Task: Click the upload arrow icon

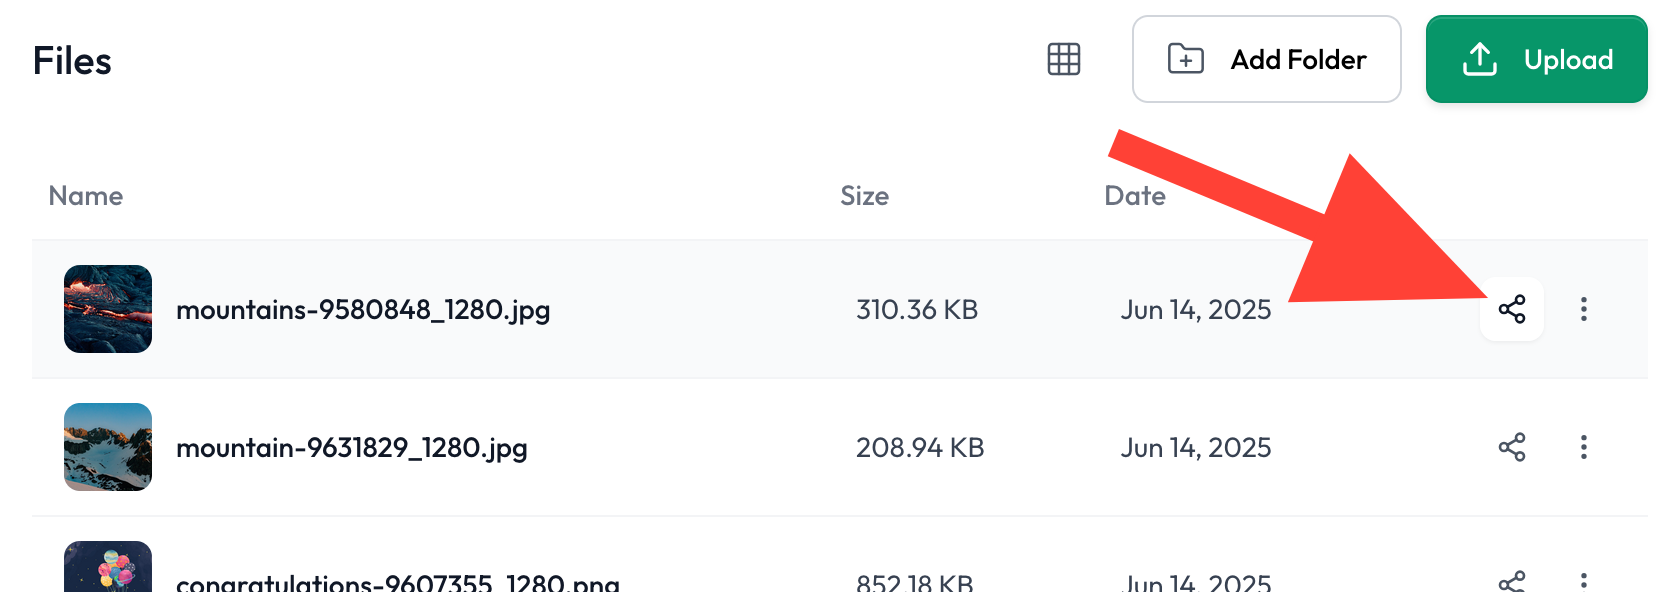Action: (1480, 59)
